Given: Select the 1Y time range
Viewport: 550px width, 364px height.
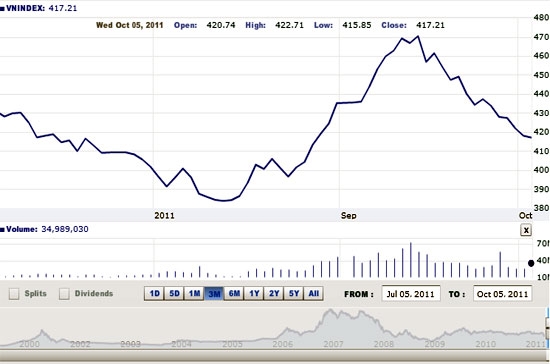Looking at the screenshot, I should point(254,294).
